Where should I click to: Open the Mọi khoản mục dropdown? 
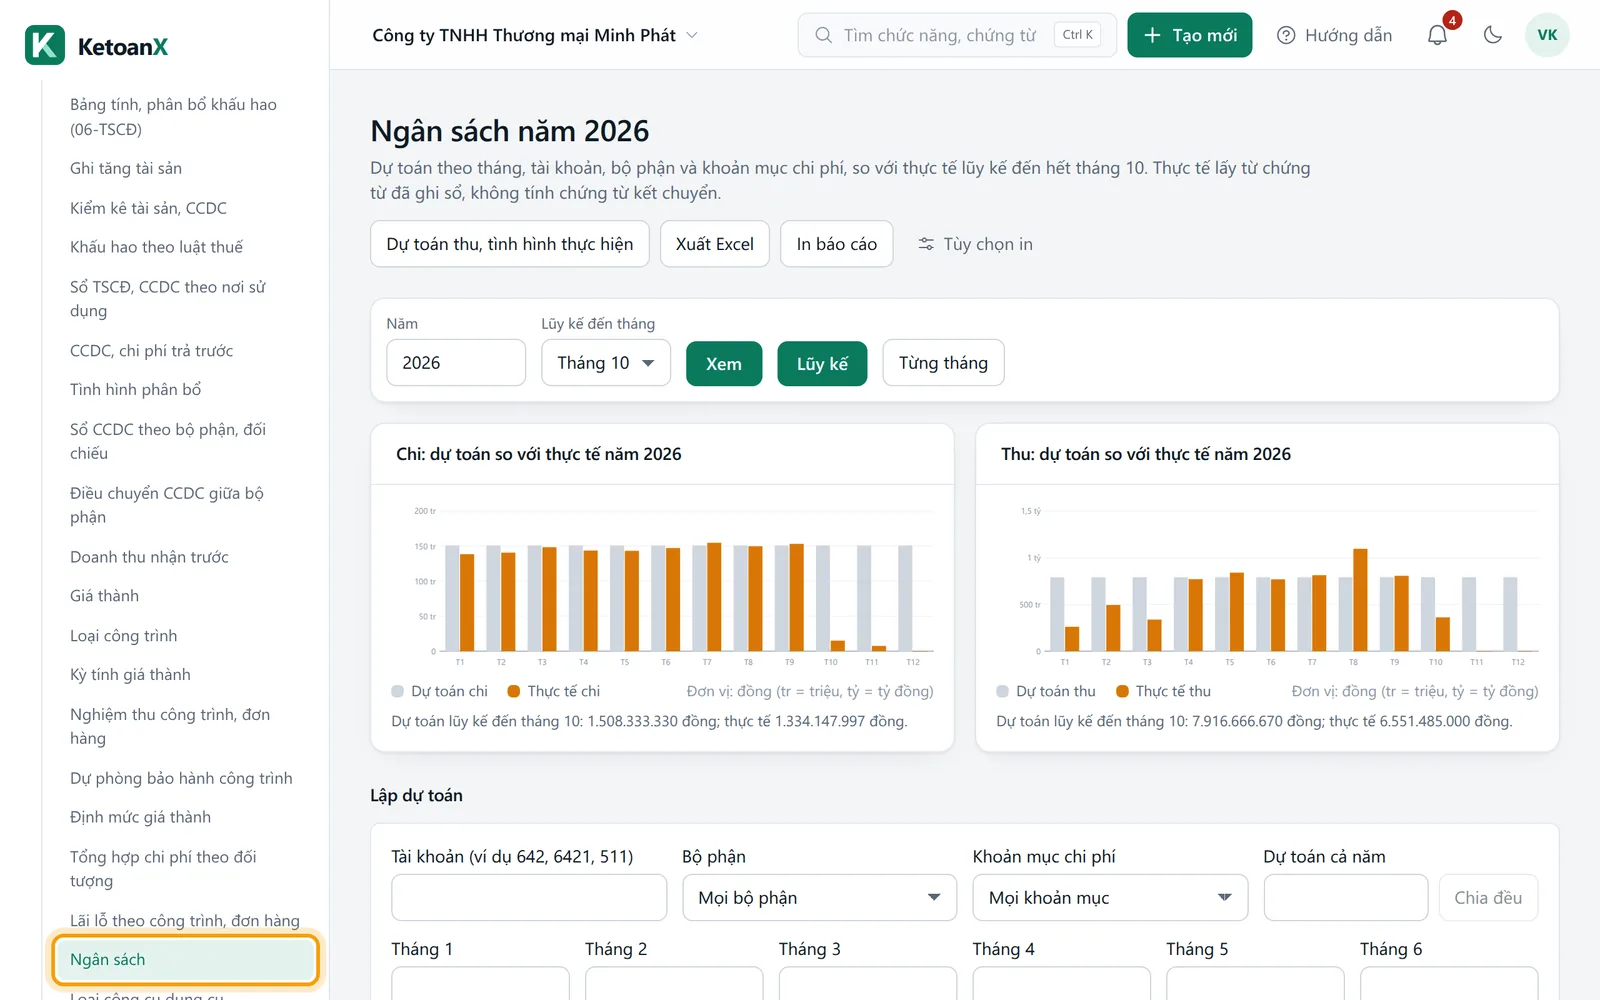coord(1110,898)
